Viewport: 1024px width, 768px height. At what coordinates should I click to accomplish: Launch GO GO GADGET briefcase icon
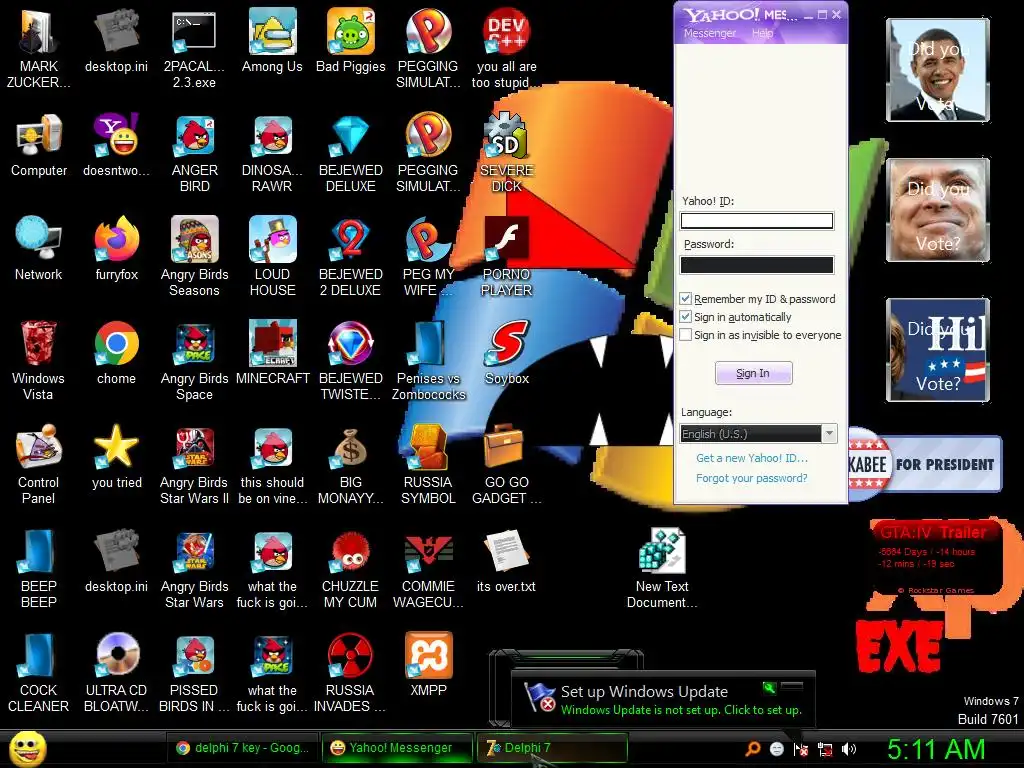506,464
